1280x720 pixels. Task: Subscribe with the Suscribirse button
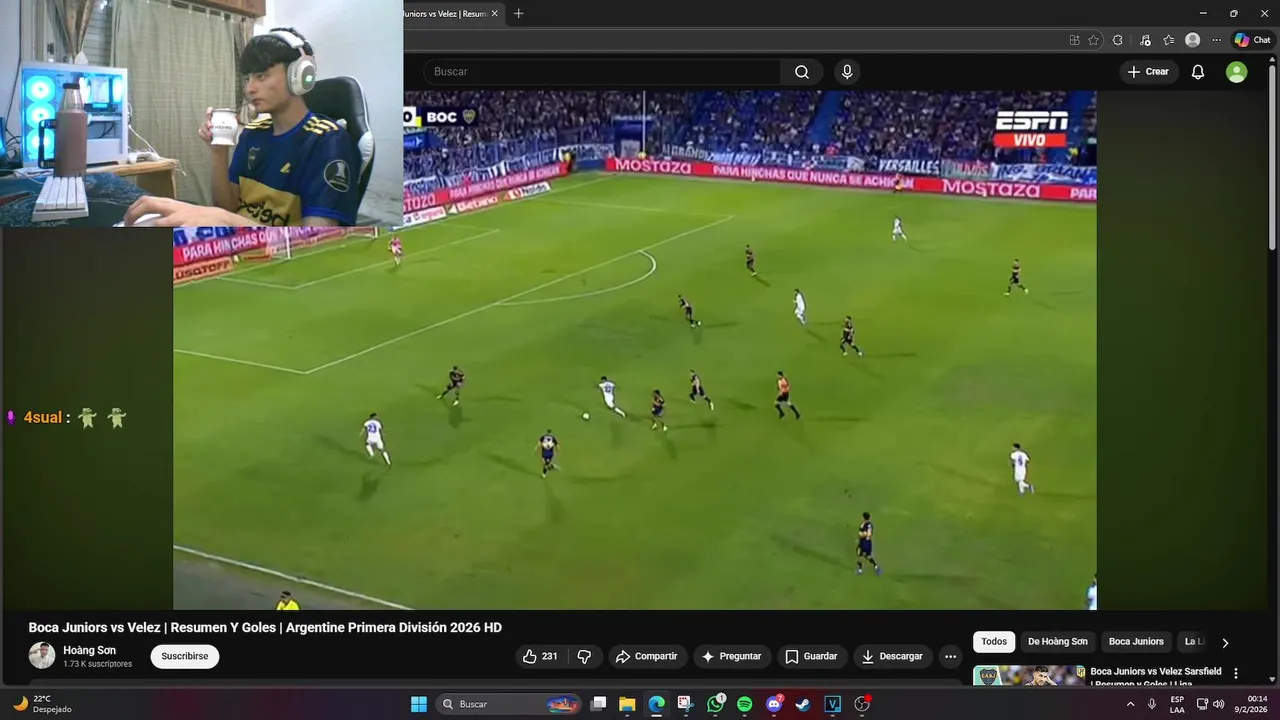tap(185, 656)
